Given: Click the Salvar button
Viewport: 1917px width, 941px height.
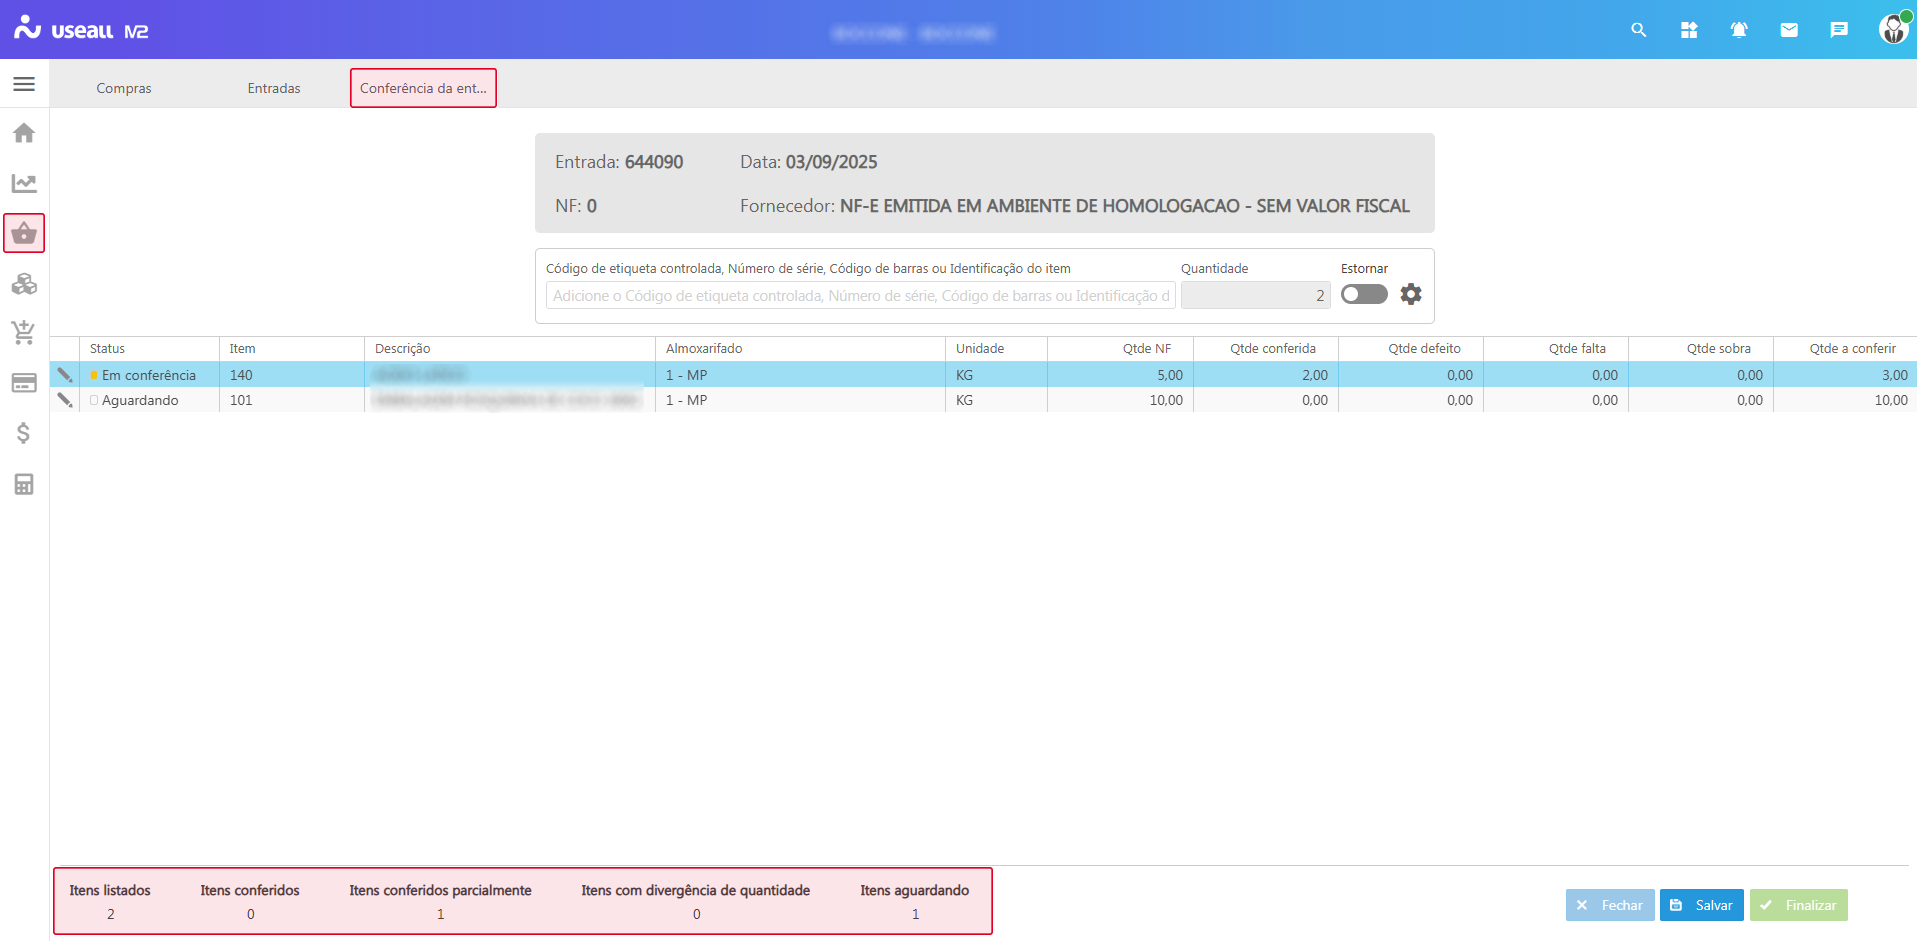Looking at the screenshot, I should coord(1701,905).
